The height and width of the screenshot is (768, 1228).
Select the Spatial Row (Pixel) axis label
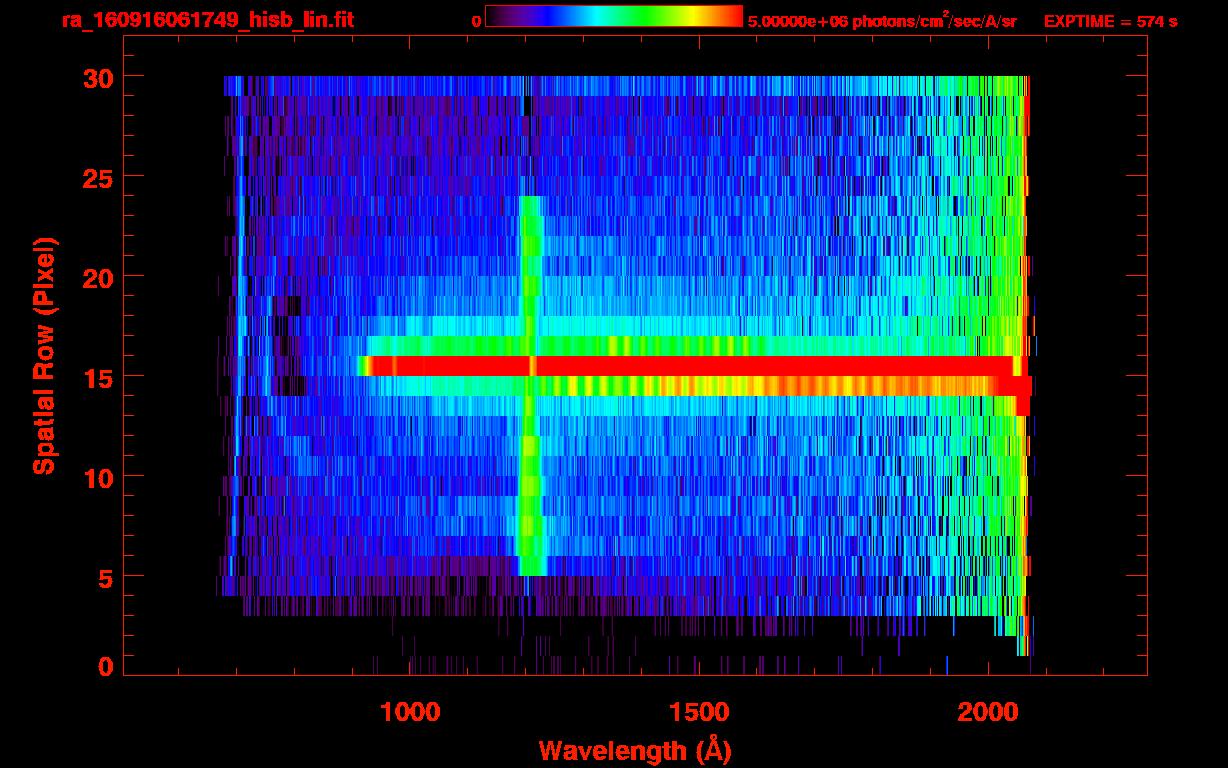point(44,356)
